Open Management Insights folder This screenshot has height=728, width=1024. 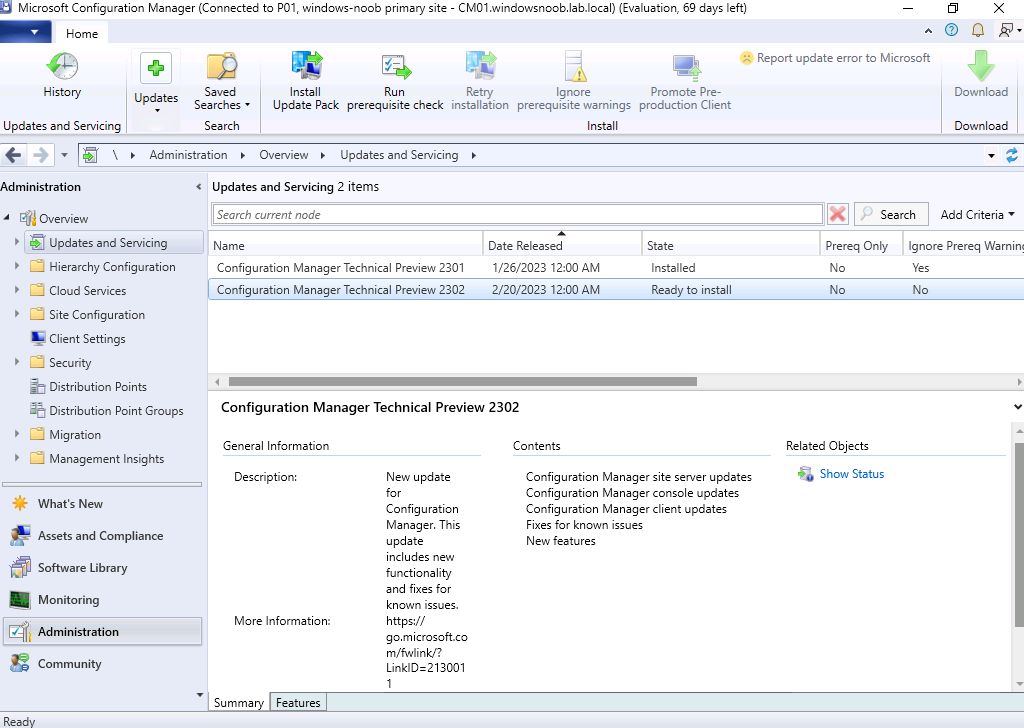click(106, 458)
